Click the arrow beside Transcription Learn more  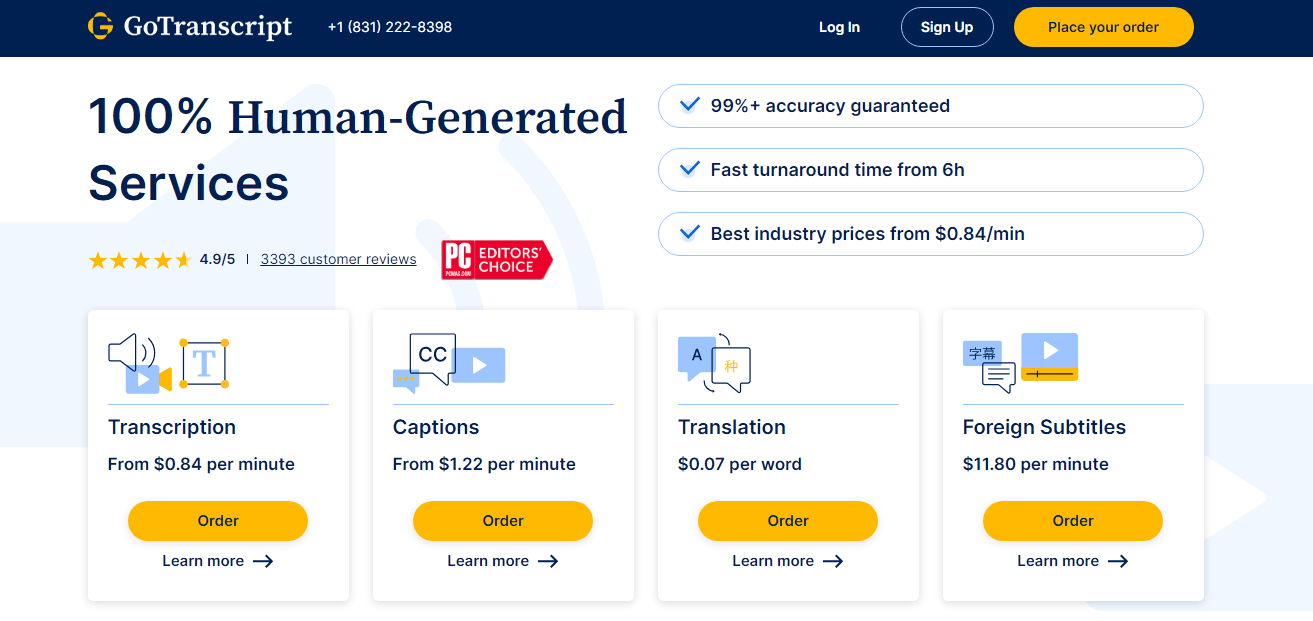tap(263, 561)
